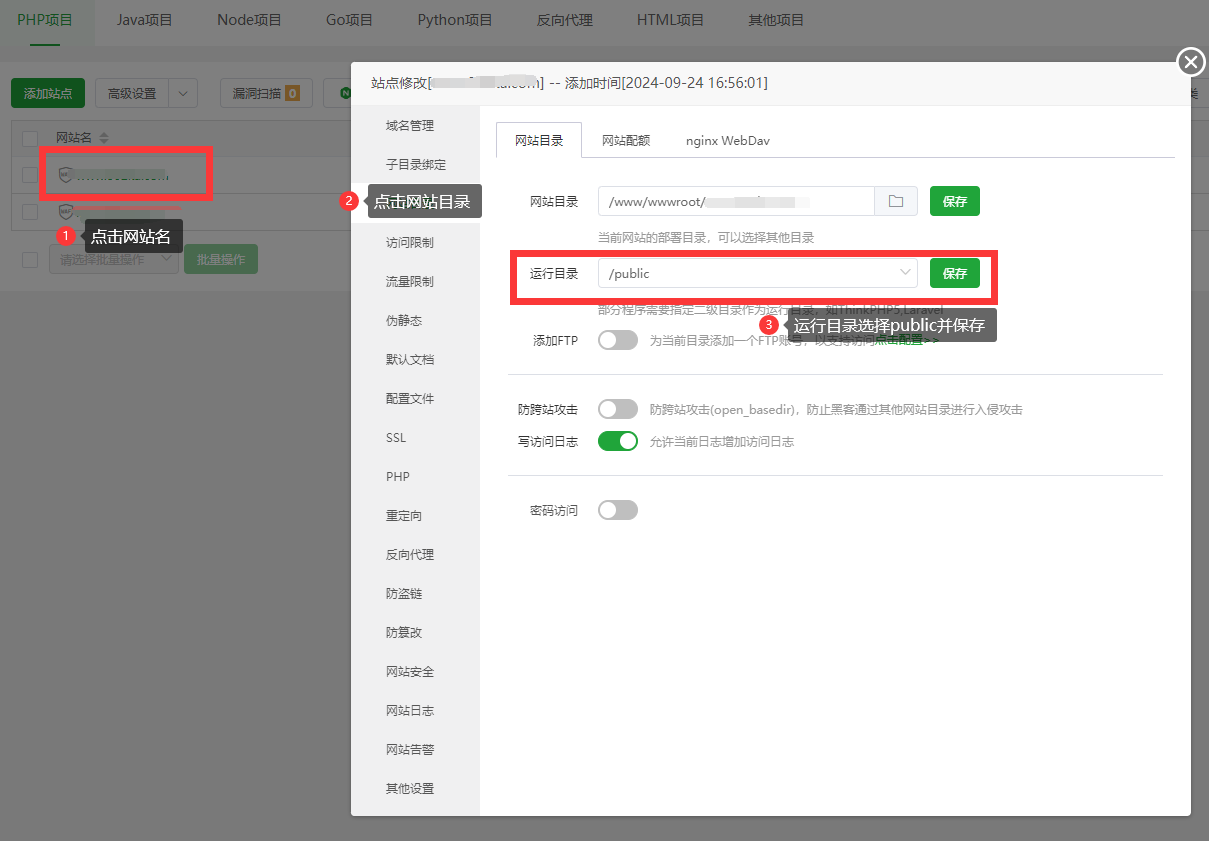
Task: Open the 伪静态 sidebar menu item
Action: (x=404, y=321)
